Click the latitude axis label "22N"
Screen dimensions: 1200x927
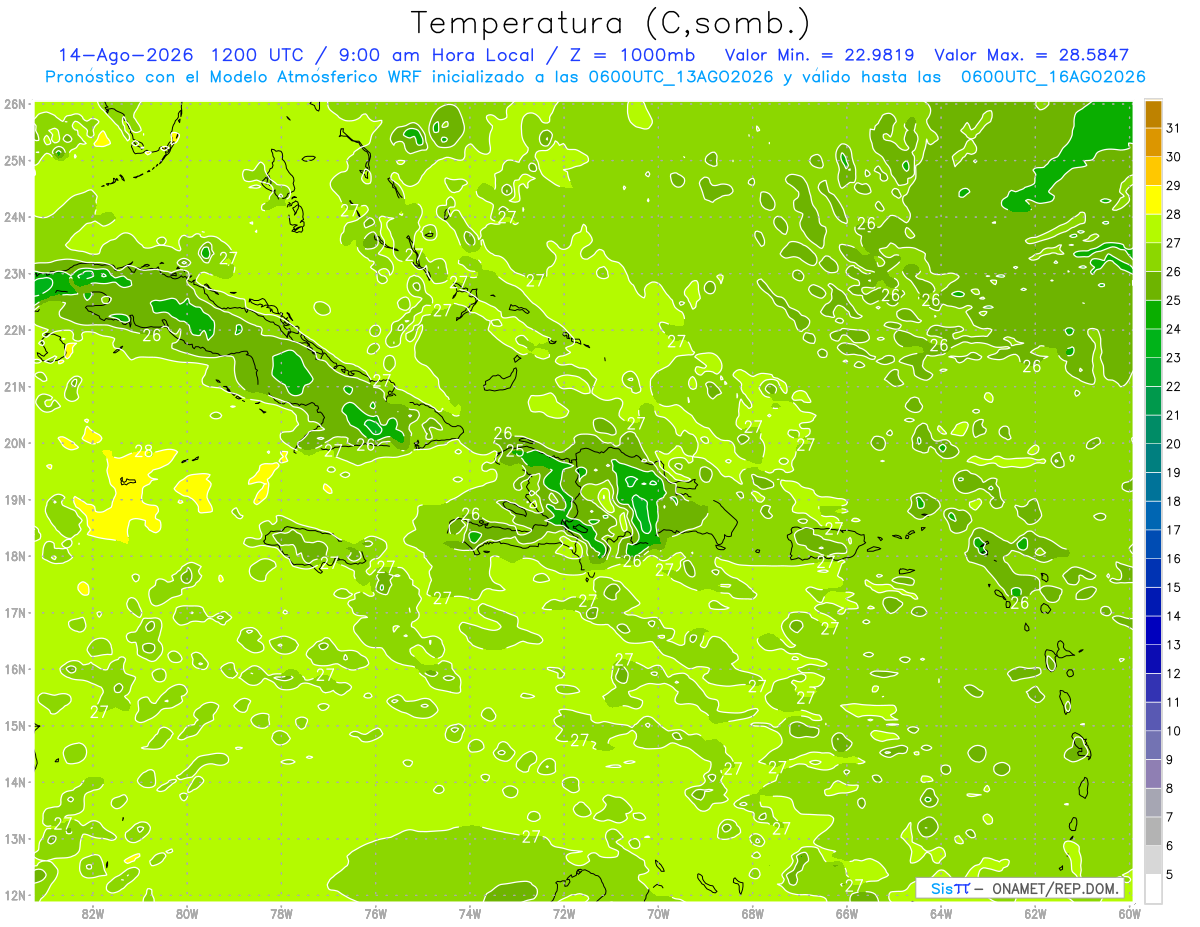[x=14, y=330]
